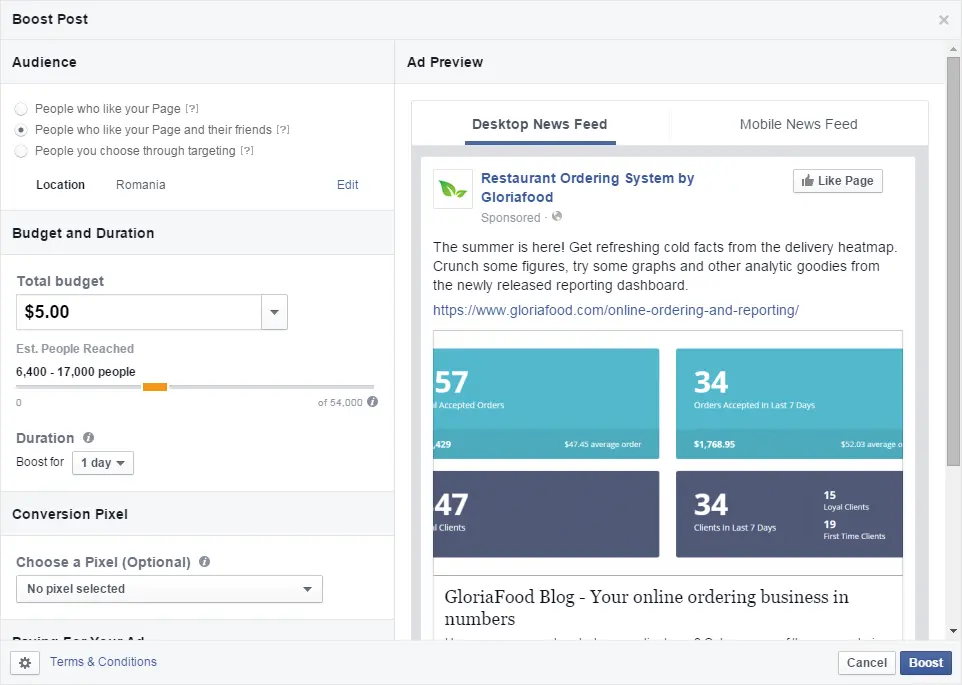The image size is (962, 685).
Task: Click the globe audience icon beside Sponsored
Action: click(x=557, y=217)
